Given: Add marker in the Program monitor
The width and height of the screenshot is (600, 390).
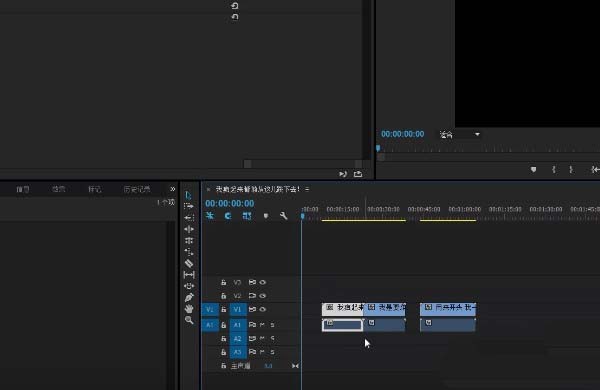Looking at the screenshot, I should point(533,169).
